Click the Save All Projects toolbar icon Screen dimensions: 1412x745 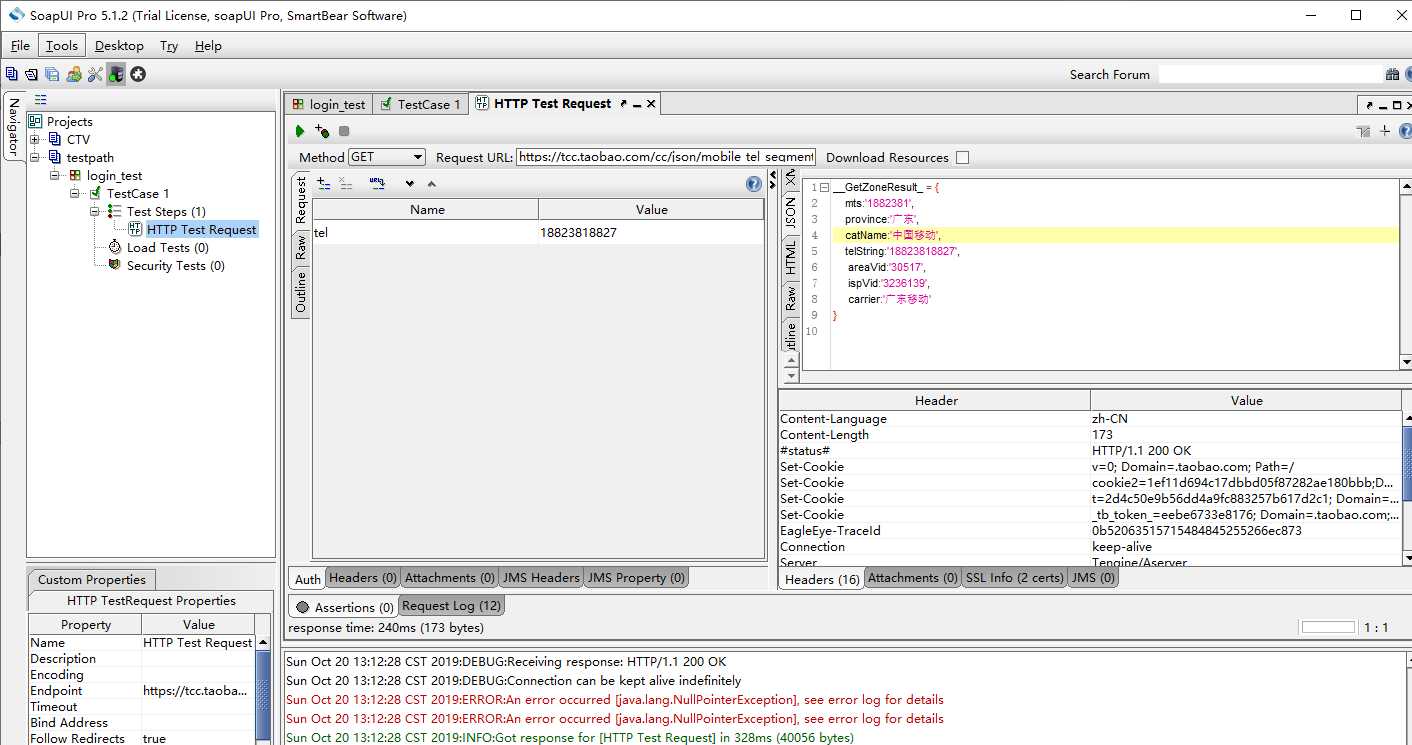click(x=52, y=74)
